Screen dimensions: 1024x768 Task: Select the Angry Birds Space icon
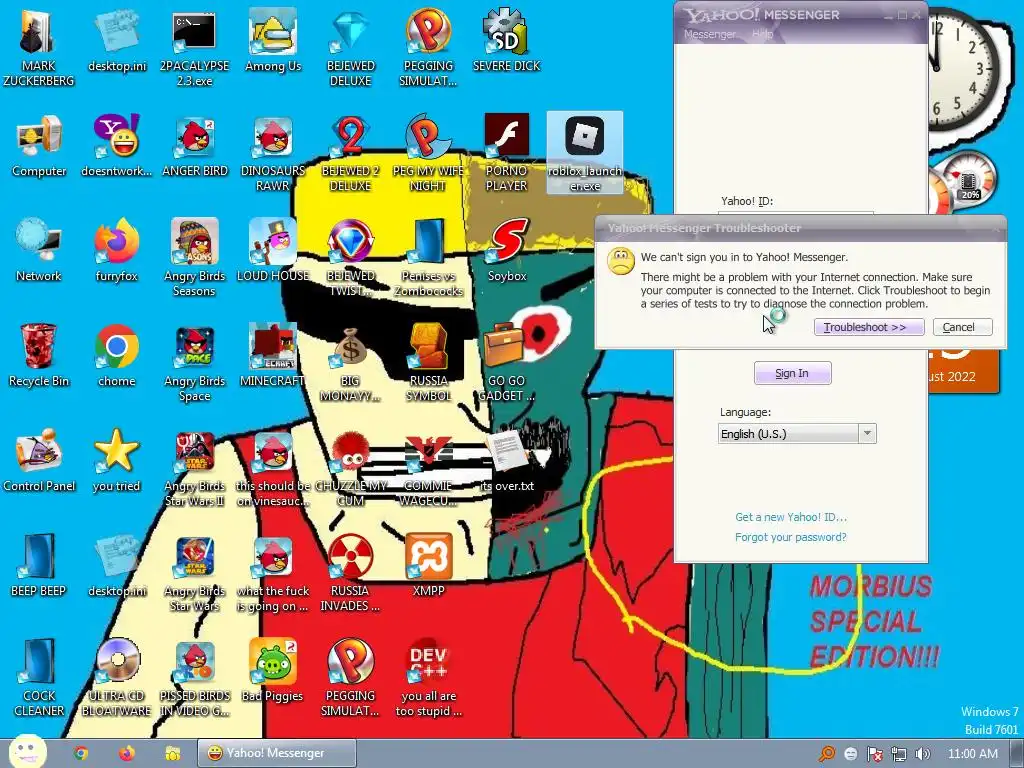coord(195,364)
